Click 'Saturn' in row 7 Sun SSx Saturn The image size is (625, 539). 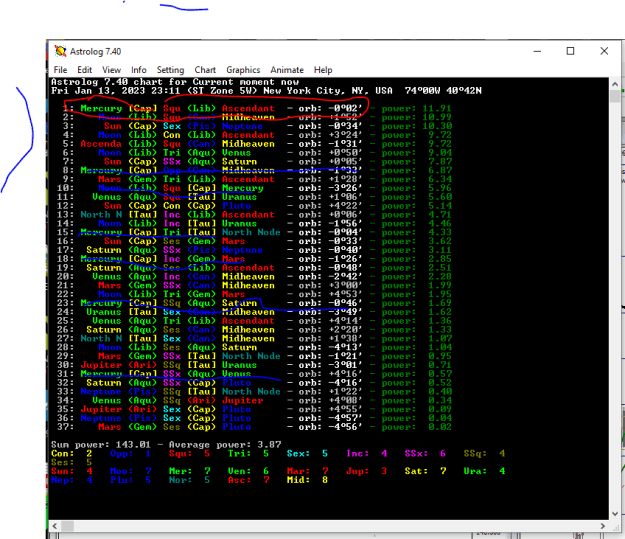click(239, 161)
